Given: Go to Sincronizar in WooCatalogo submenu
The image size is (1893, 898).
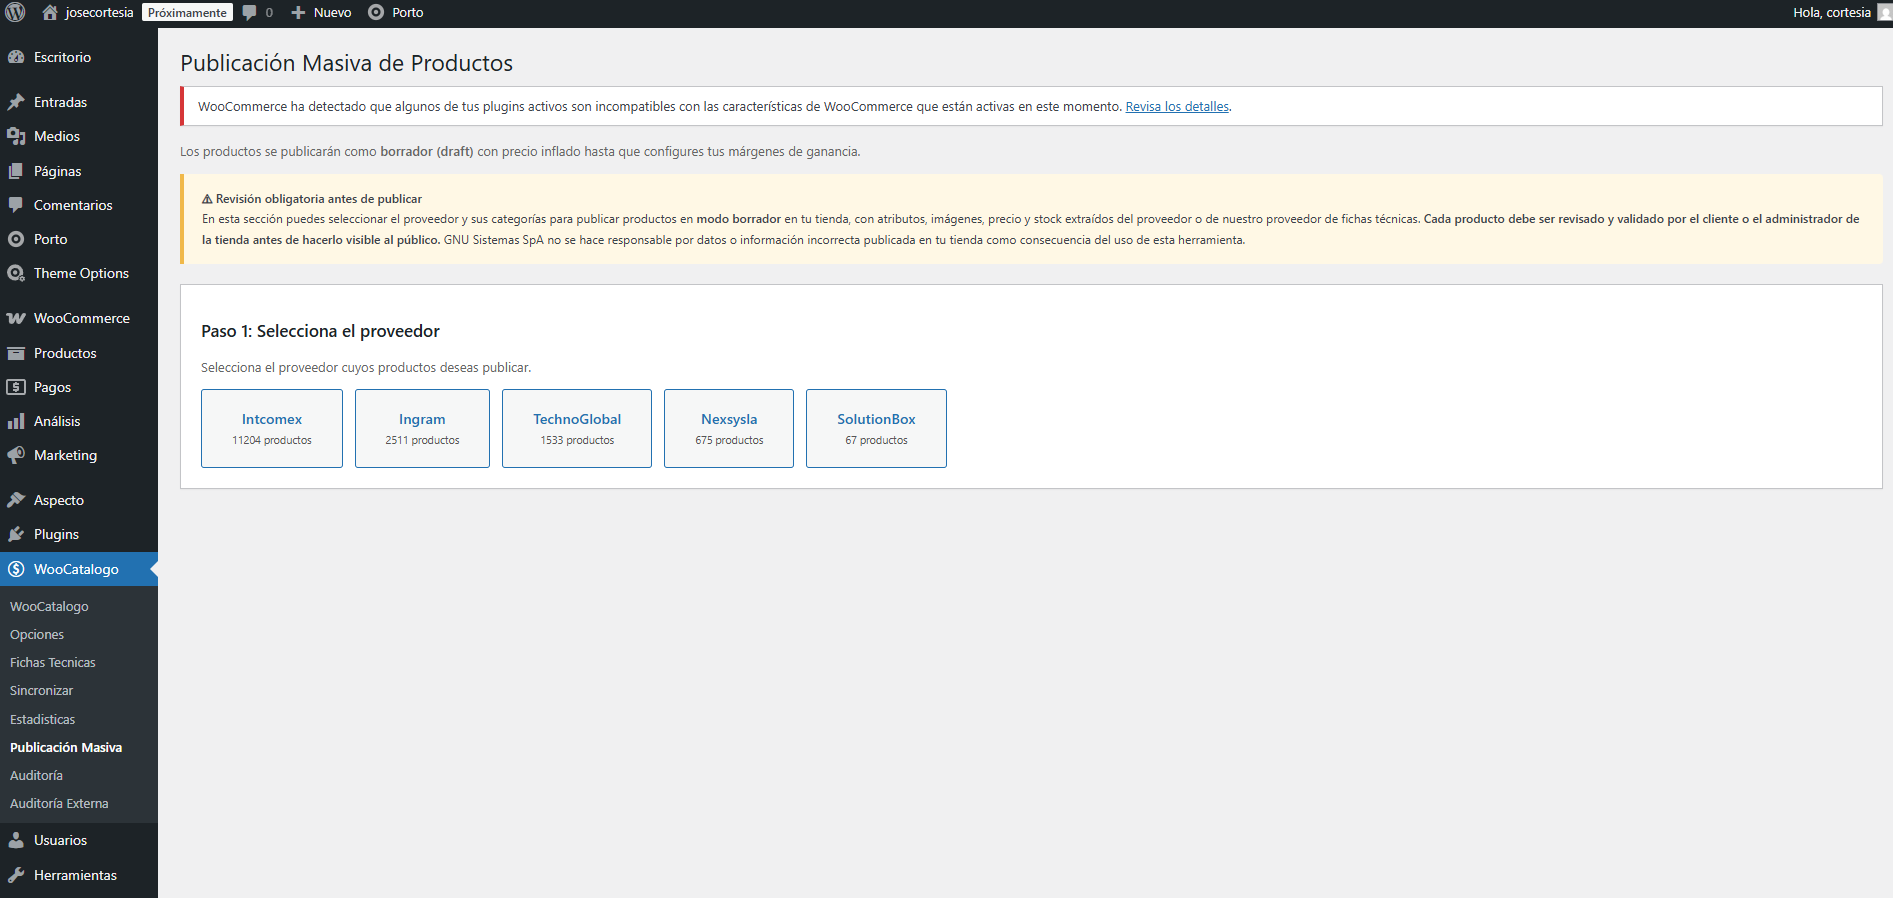Looking at the screenshot, I should point(42,691).
